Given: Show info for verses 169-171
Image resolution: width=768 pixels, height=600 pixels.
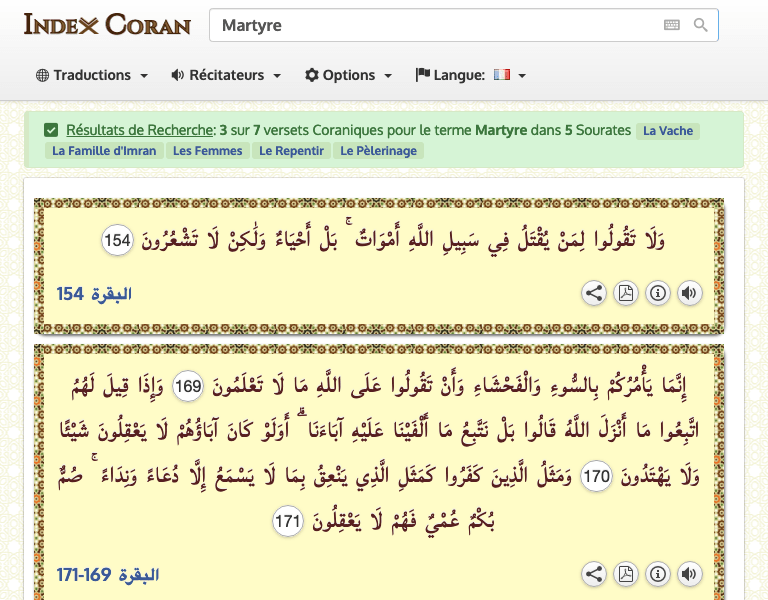Looking at the screenshot, I should point(658,574).
